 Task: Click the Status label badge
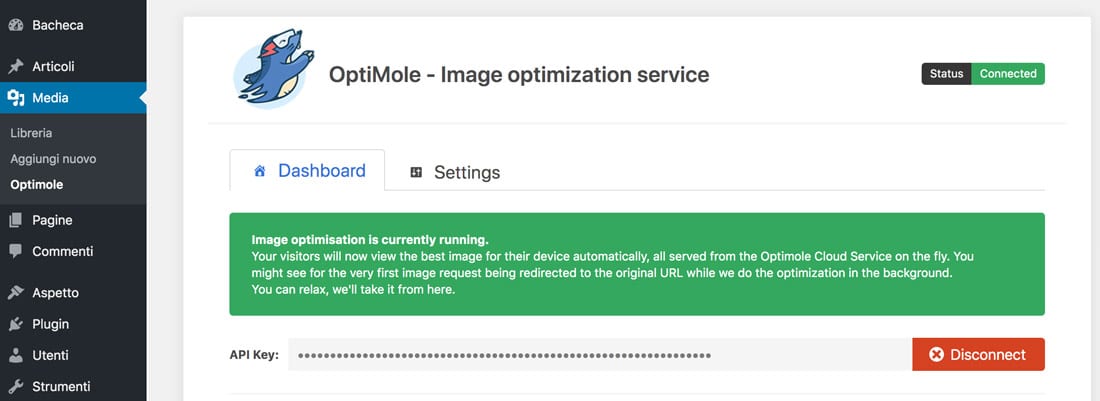[946, 74]
